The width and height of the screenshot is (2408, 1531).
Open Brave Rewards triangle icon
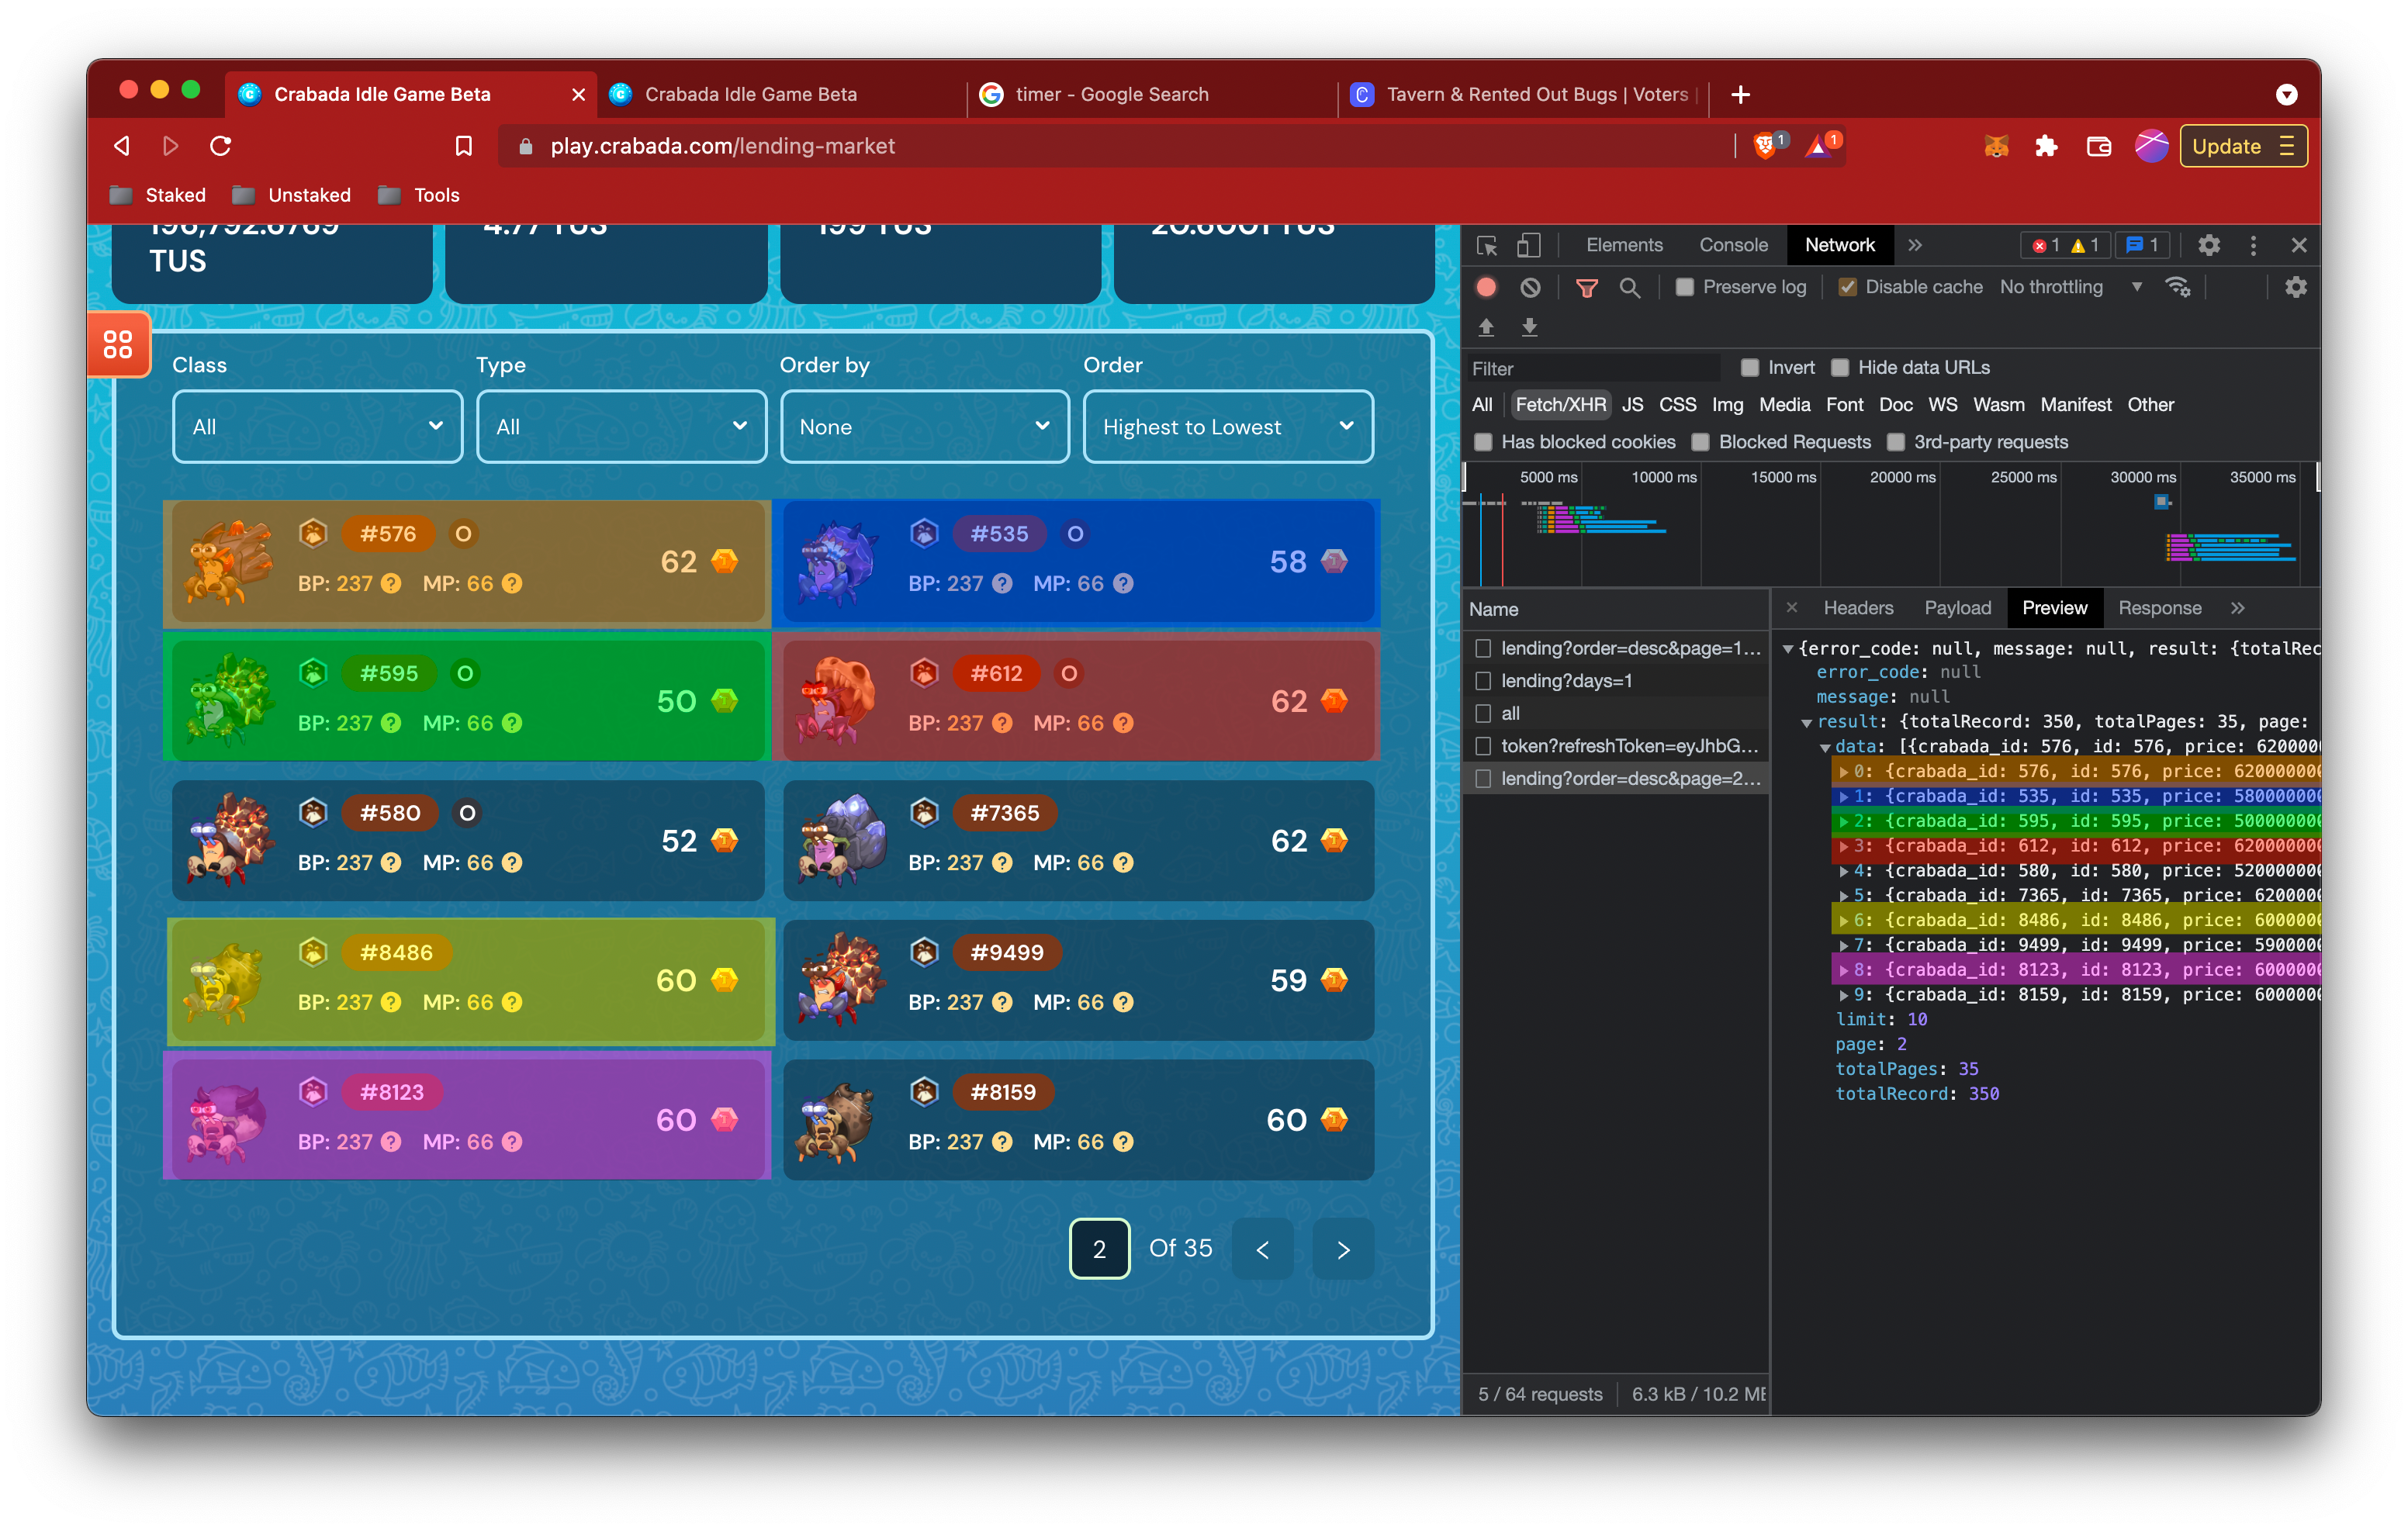1818,146
